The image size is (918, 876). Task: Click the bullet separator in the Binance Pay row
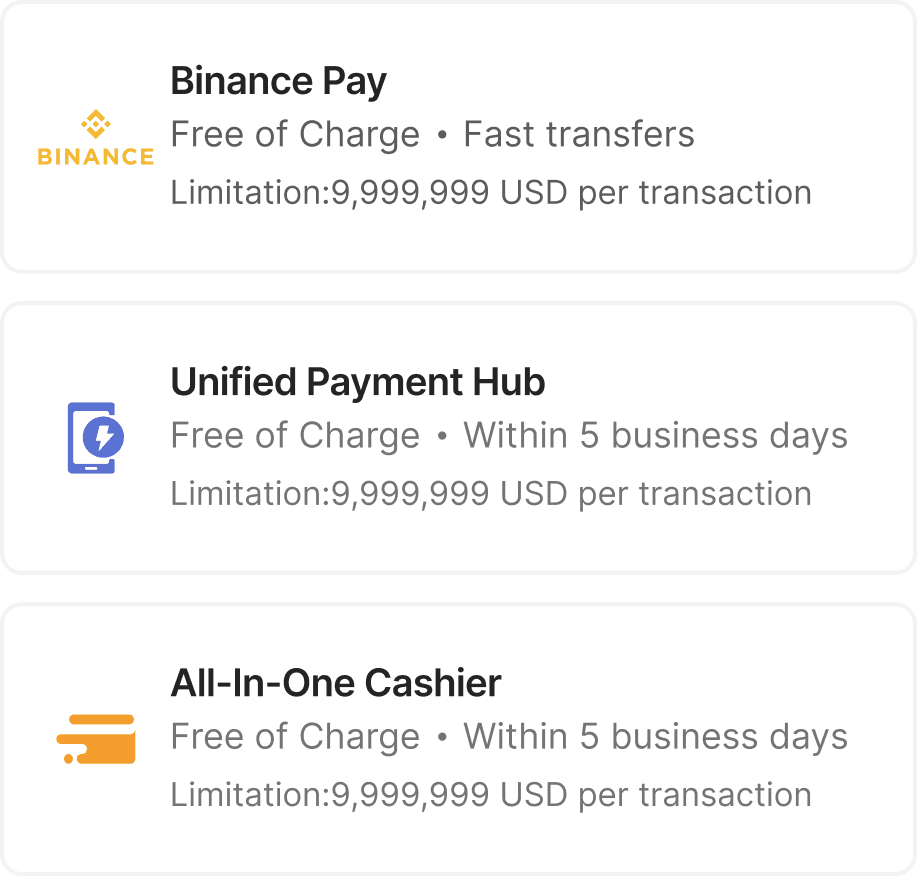pyautogui.click(x=442, y=136)
